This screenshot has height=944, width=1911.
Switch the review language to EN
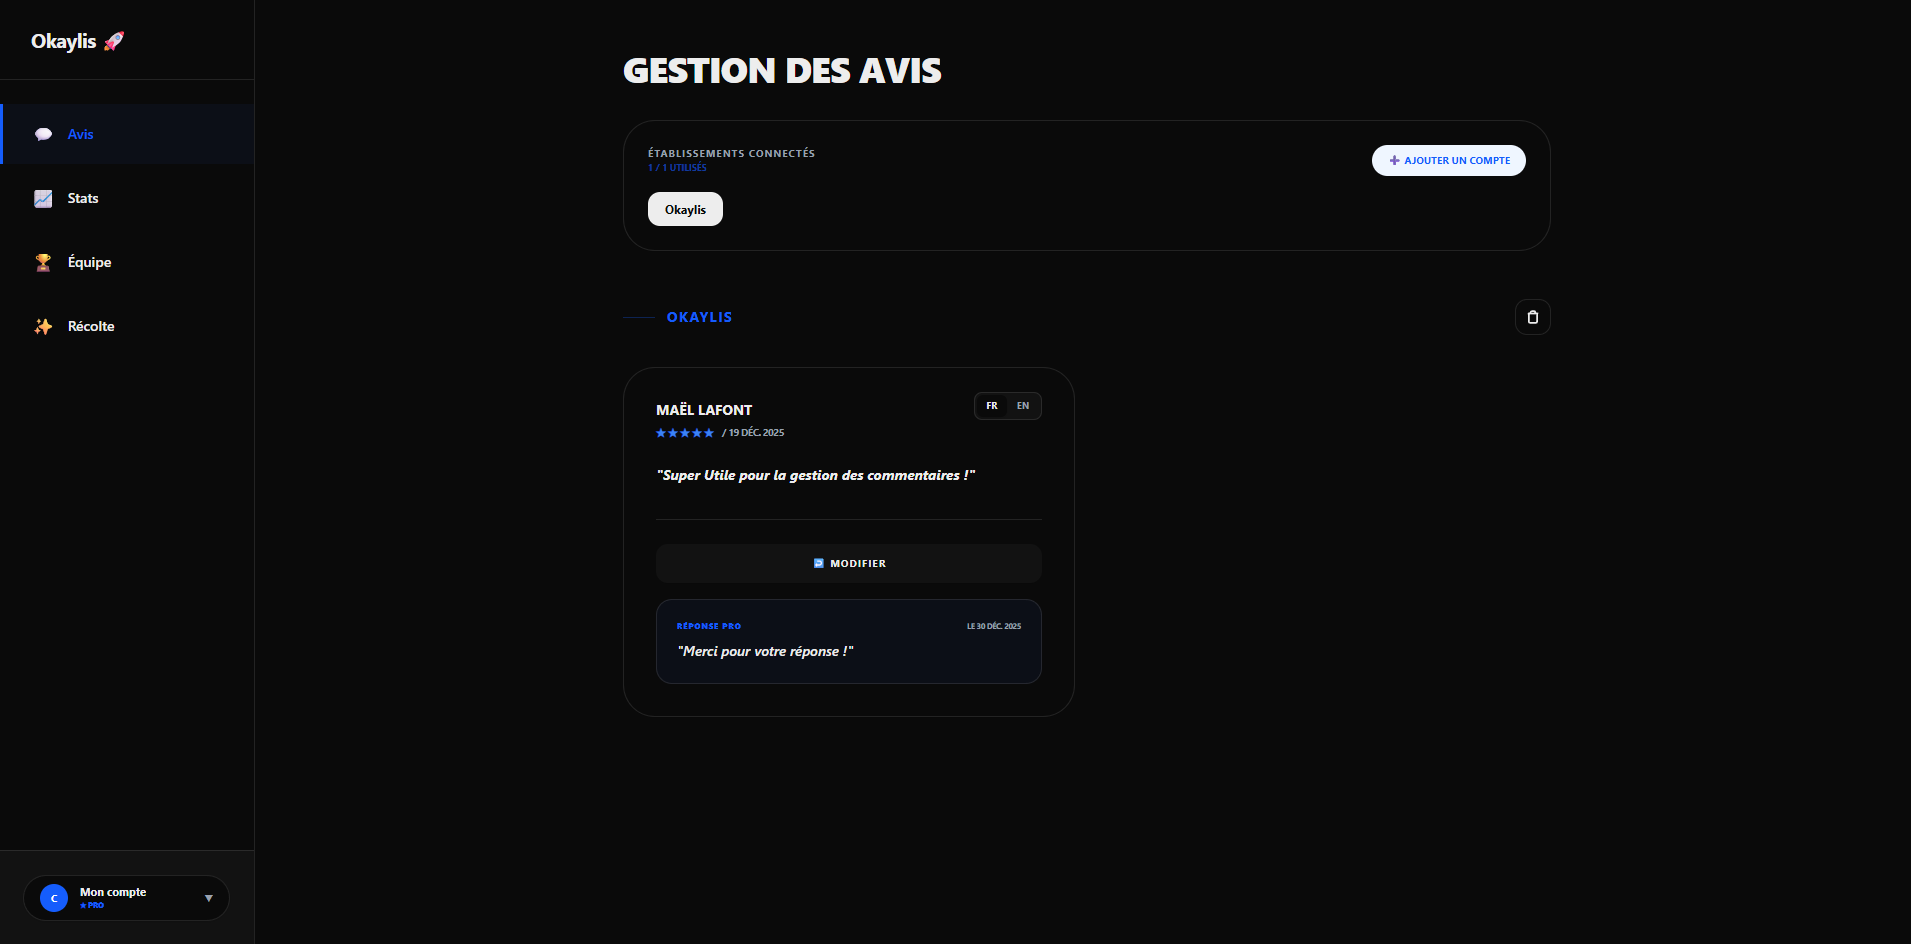pos(1022,406)
